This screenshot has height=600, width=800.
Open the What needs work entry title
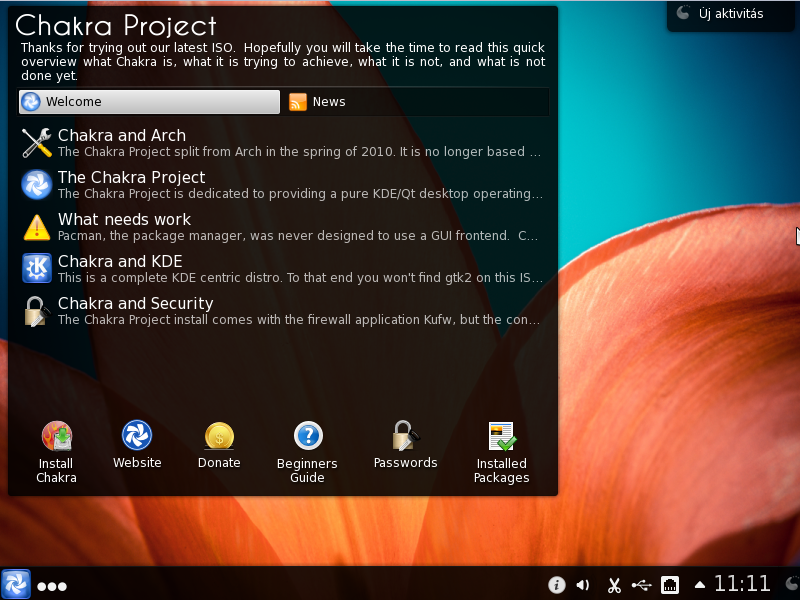[x=124, y=219]
